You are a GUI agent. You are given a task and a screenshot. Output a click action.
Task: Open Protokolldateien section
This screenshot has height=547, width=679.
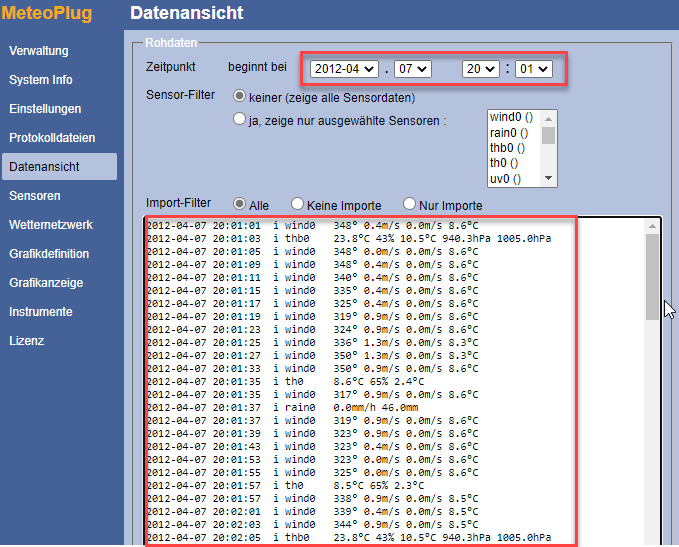pos(52,138)
